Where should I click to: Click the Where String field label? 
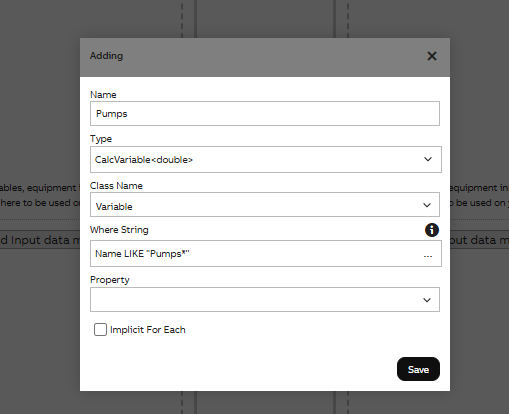[x=119, y=230]
